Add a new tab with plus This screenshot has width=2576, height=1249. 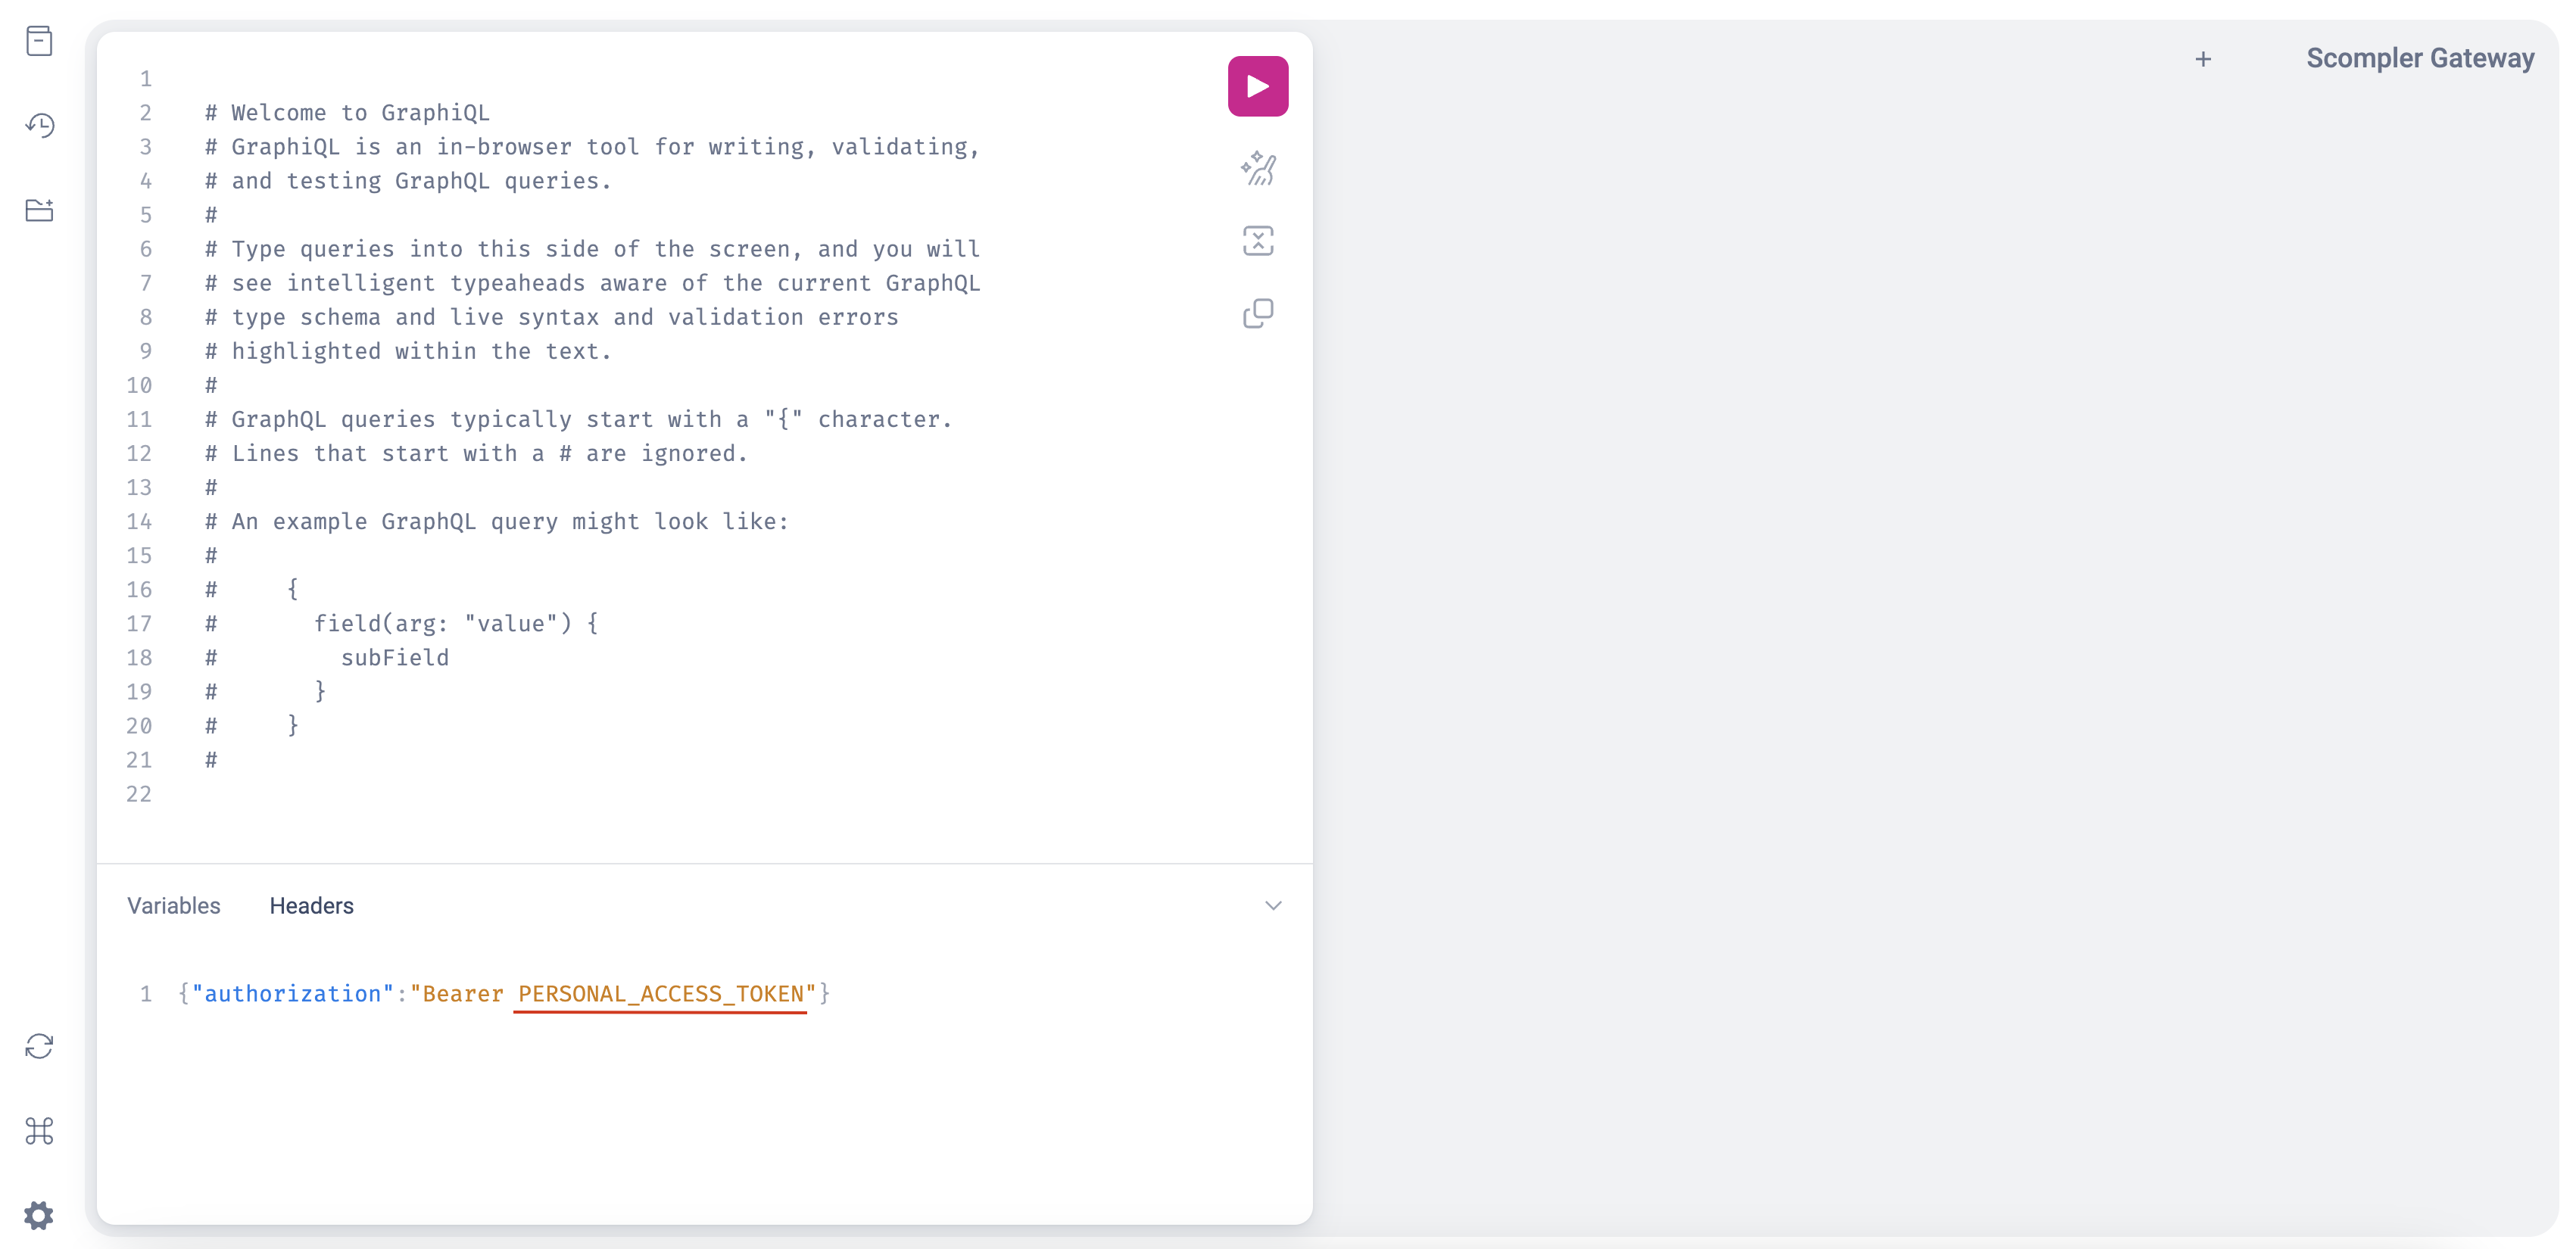click(2202, 59)
